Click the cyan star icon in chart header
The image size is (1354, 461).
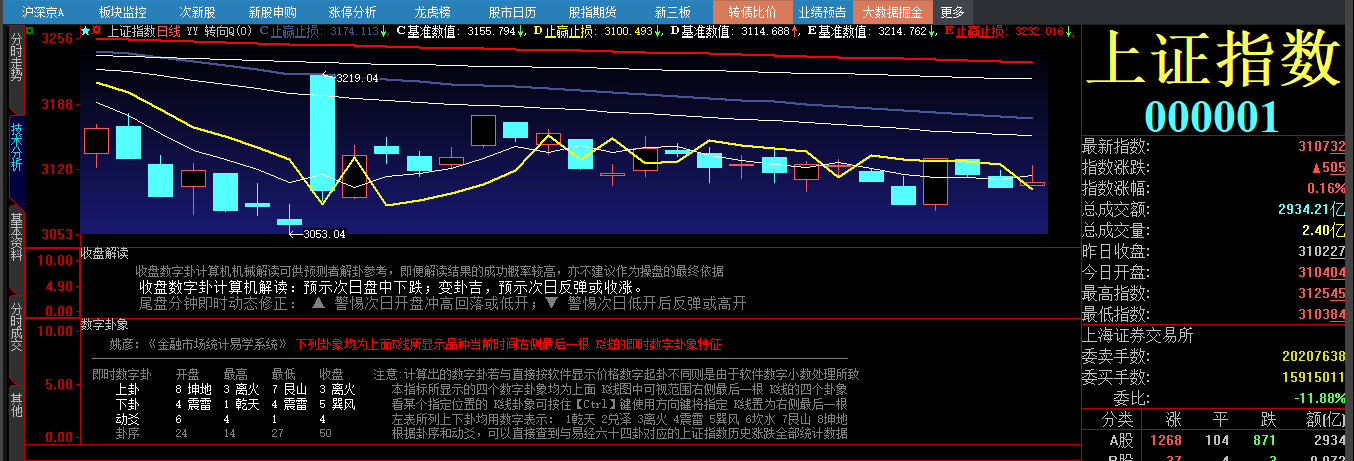(x=85, y=31)
